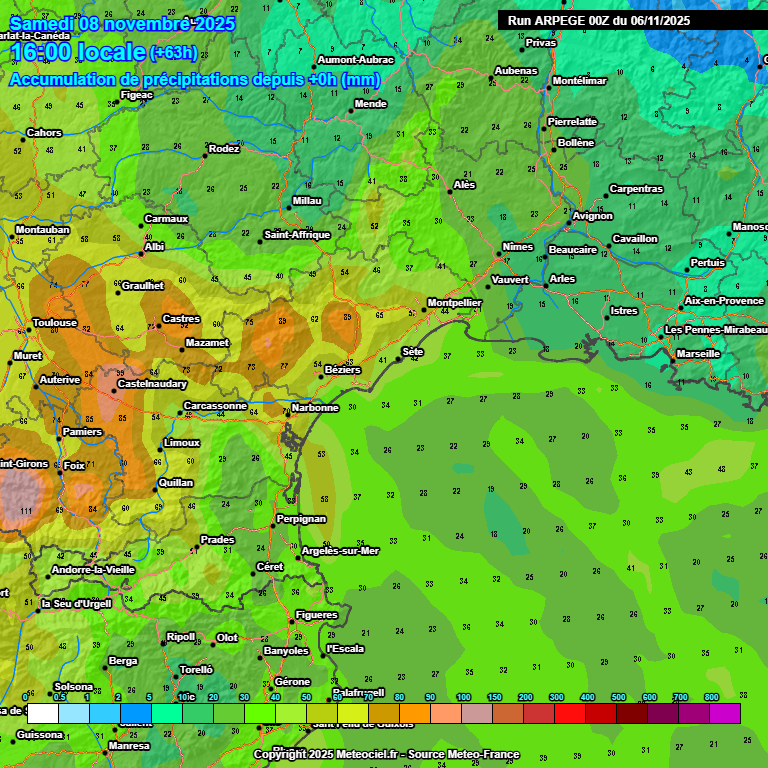Pick the bright red legend swatch
Viewport: 768px width, 768px height.
click(570, 713)
